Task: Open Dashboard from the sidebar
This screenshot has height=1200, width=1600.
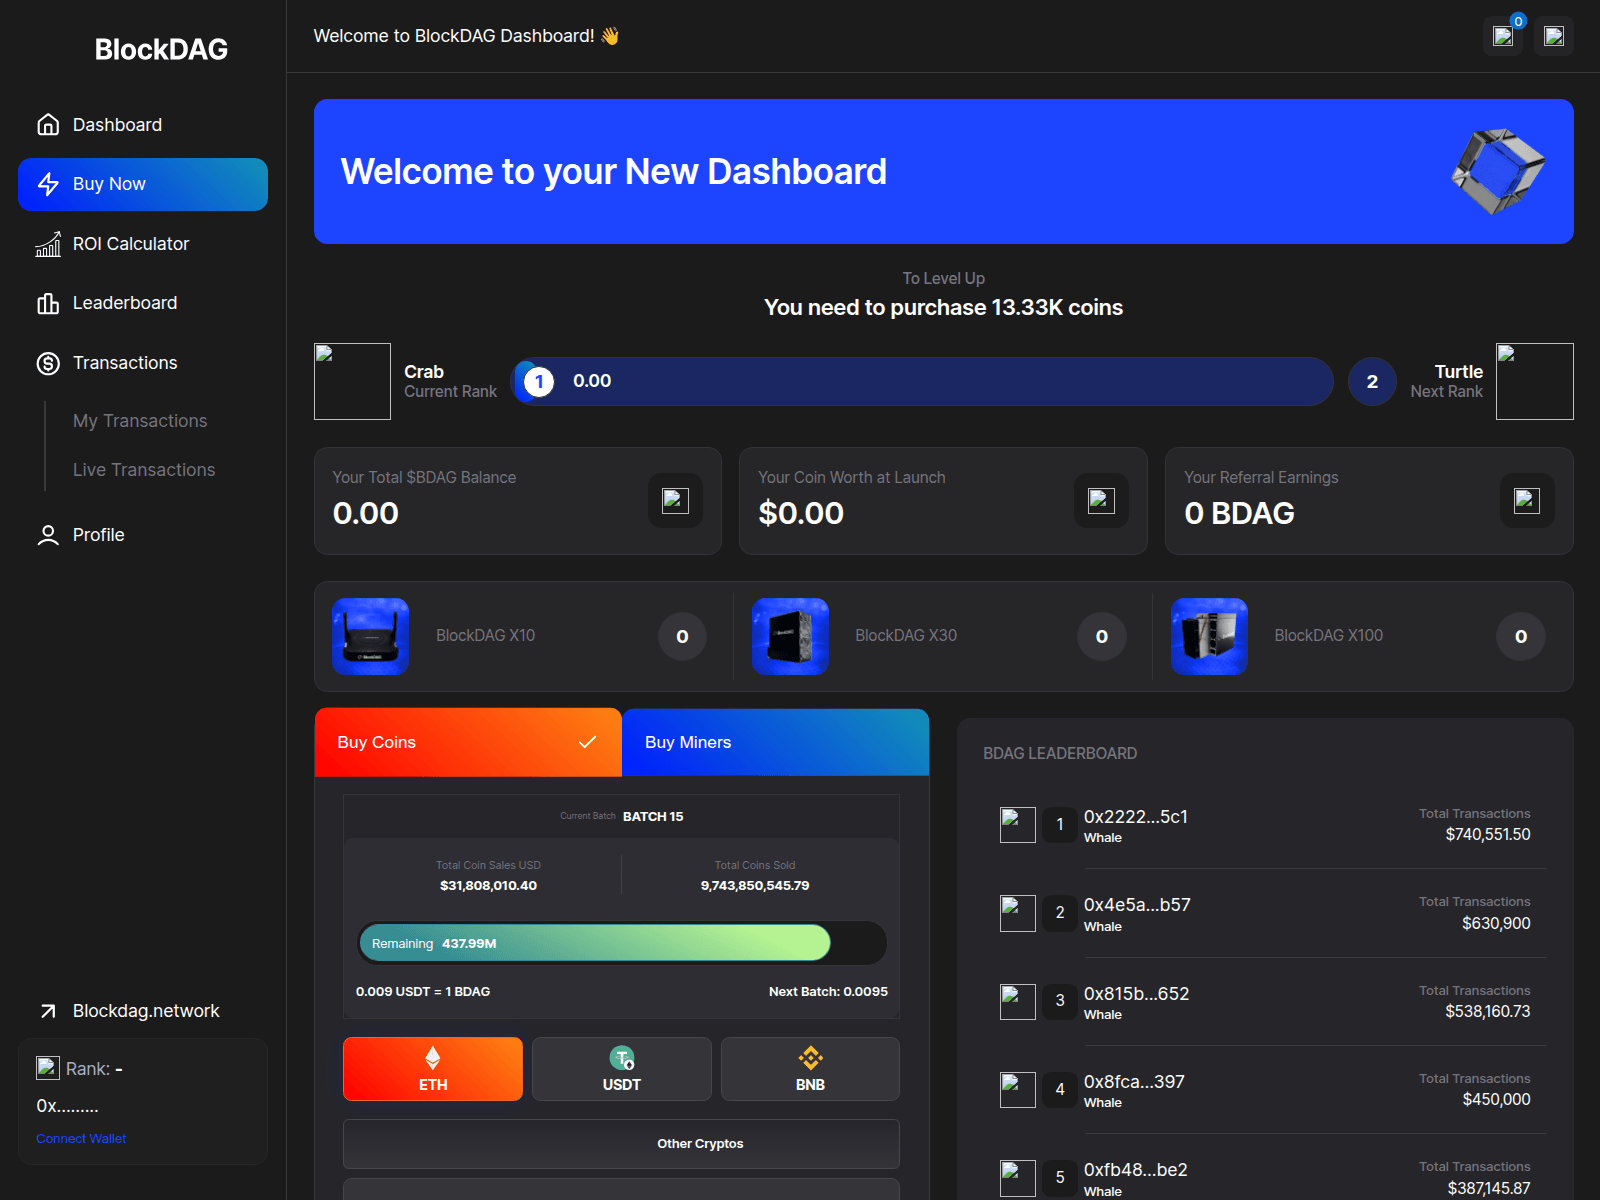Action: 143,125
